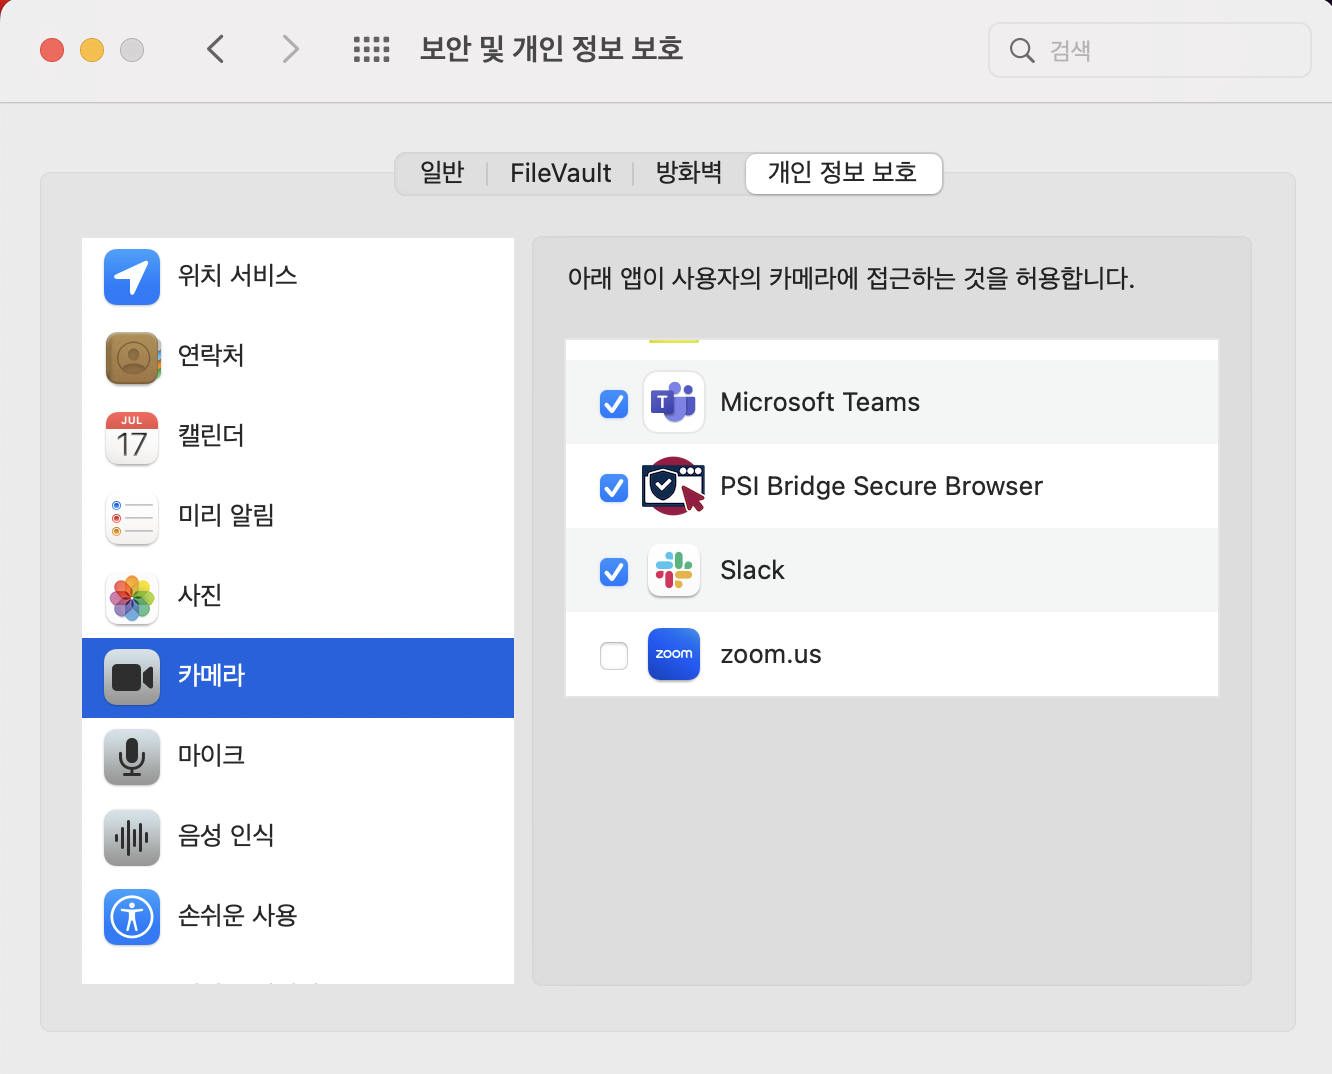Image resolution: width=1332 pixels, height=1074 pixels.
Task: Close the window with red button
Action: click(x=52, y=50)
